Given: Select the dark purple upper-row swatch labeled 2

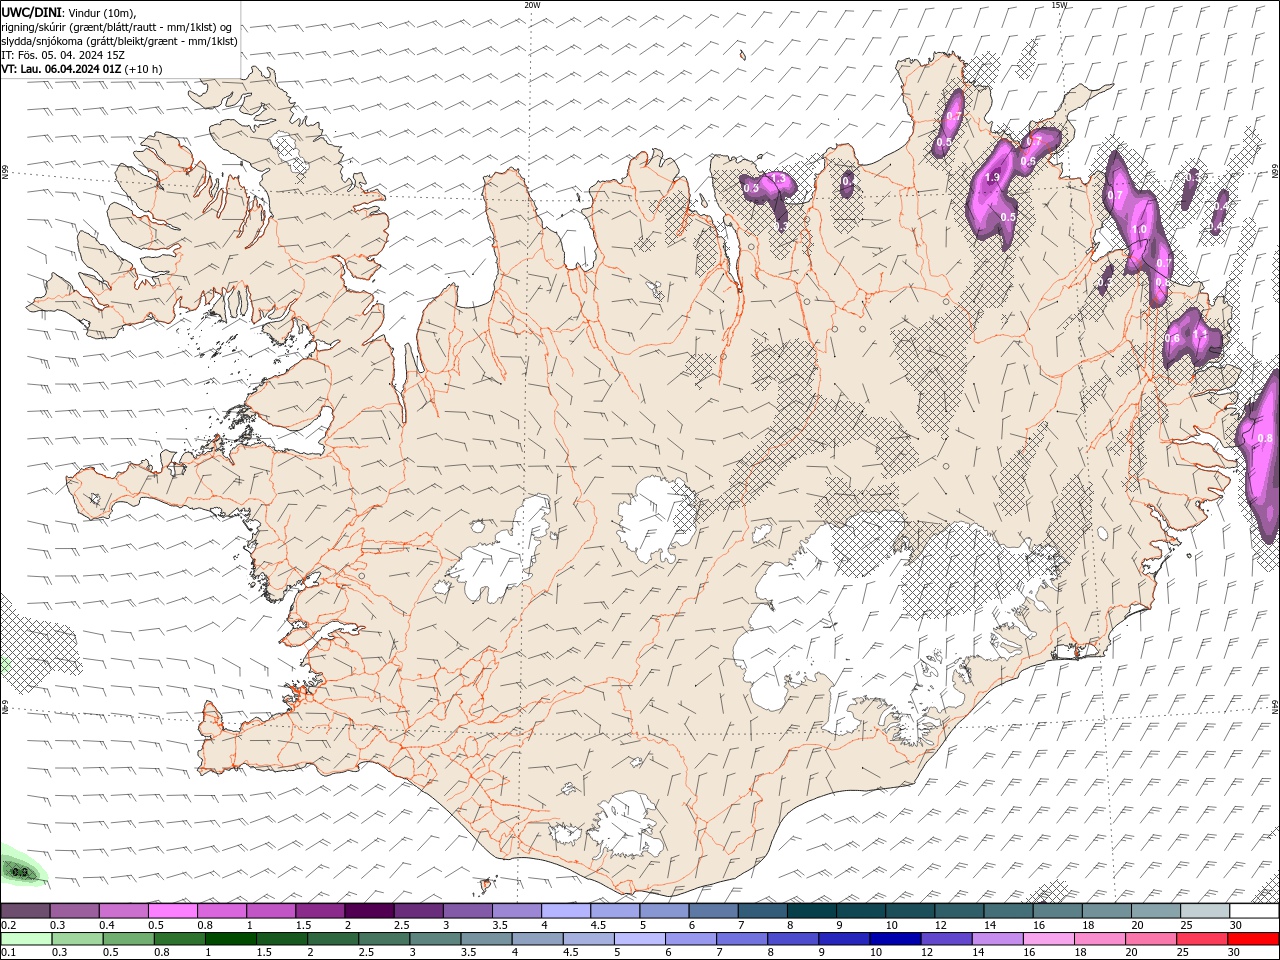Looking at the screenshot, I should tap(369, 911).
